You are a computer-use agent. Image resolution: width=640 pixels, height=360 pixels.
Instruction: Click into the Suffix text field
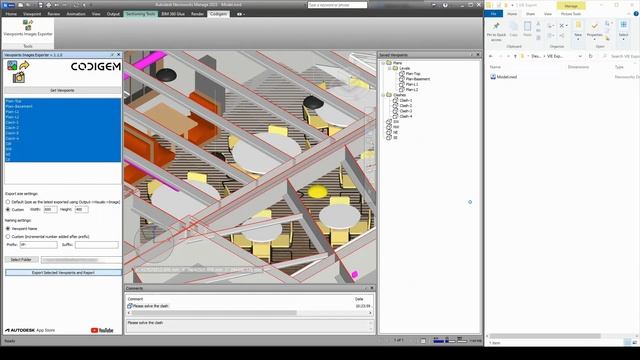click(97, 244)
